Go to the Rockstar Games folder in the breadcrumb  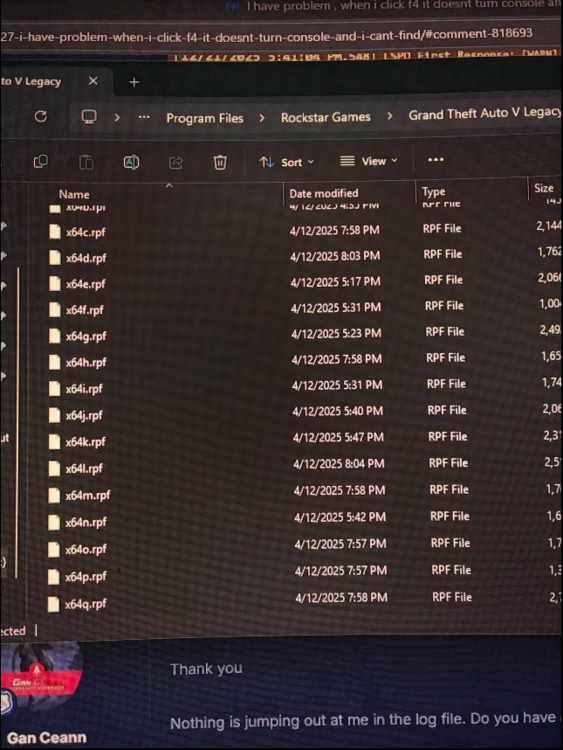[326, 117]
